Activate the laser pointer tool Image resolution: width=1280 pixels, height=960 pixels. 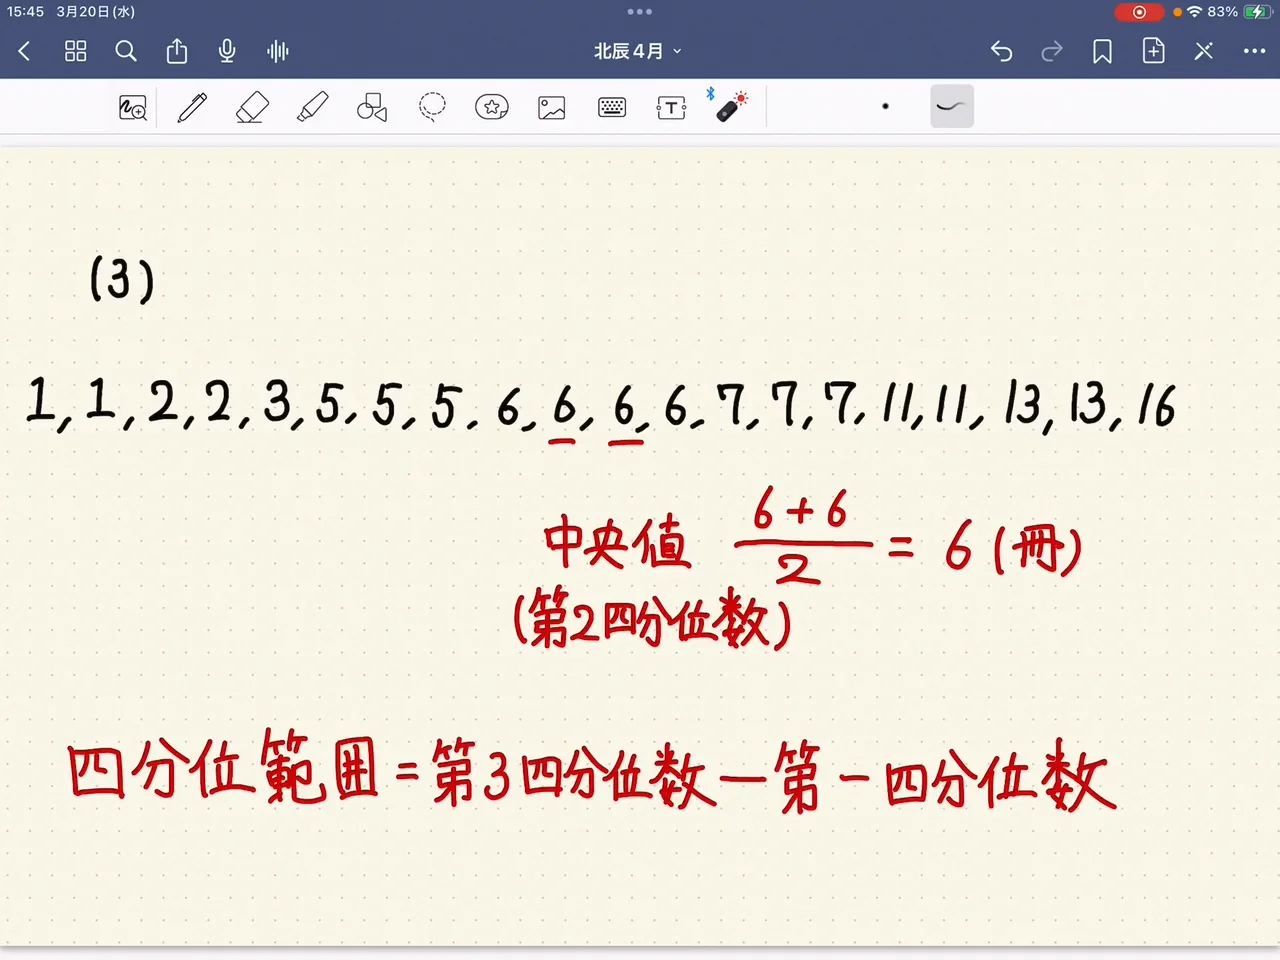730,105
